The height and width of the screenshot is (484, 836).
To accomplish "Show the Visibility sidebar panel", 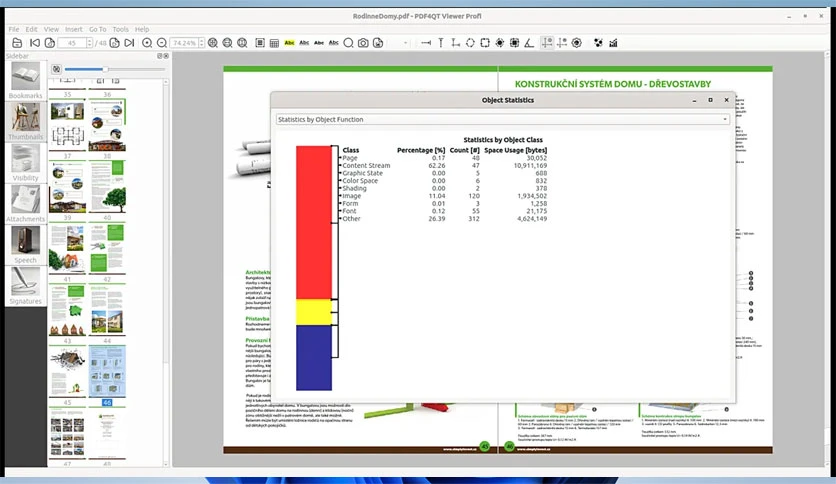I will tap(26, 163).
